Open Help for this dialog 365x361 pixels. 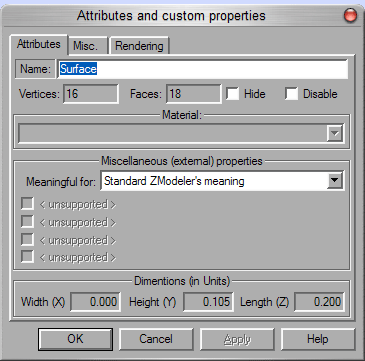[x=318, y=339]
